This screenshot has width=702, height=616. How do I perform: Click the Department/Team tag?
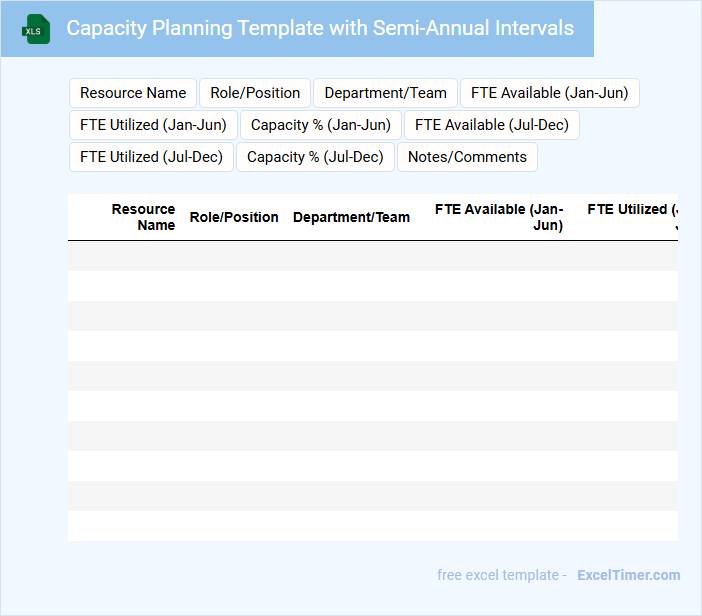385,93
